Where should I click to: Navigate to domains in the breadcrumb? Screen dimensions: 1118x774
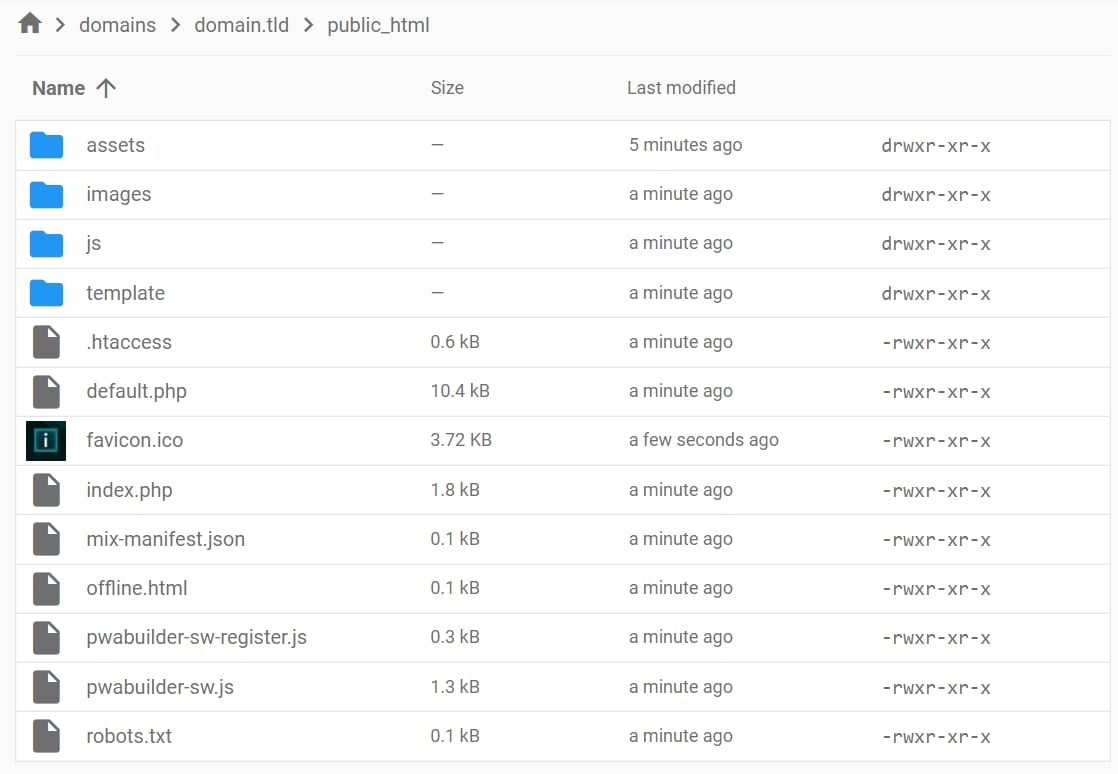pos(117,24)
